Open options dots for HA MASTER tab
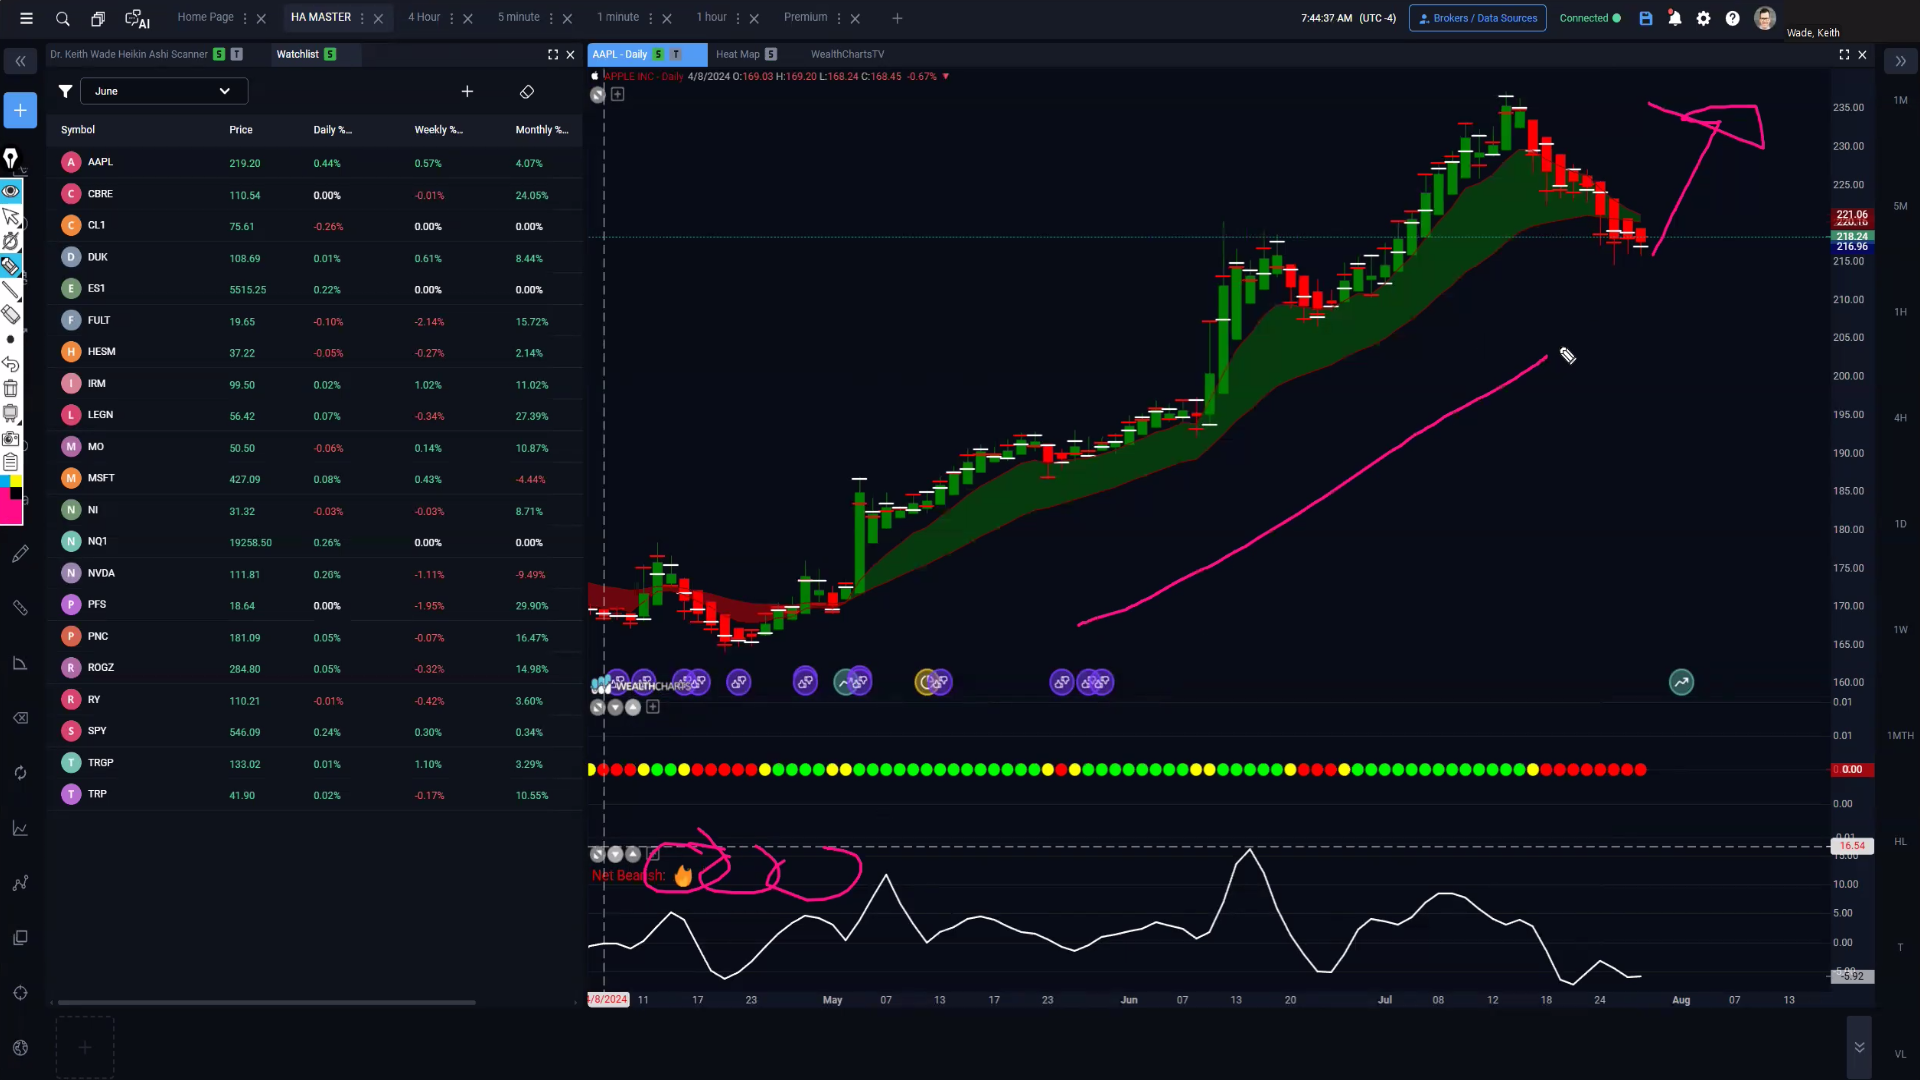Viewport: 1920px width, 1080px height. click(362, 18)
